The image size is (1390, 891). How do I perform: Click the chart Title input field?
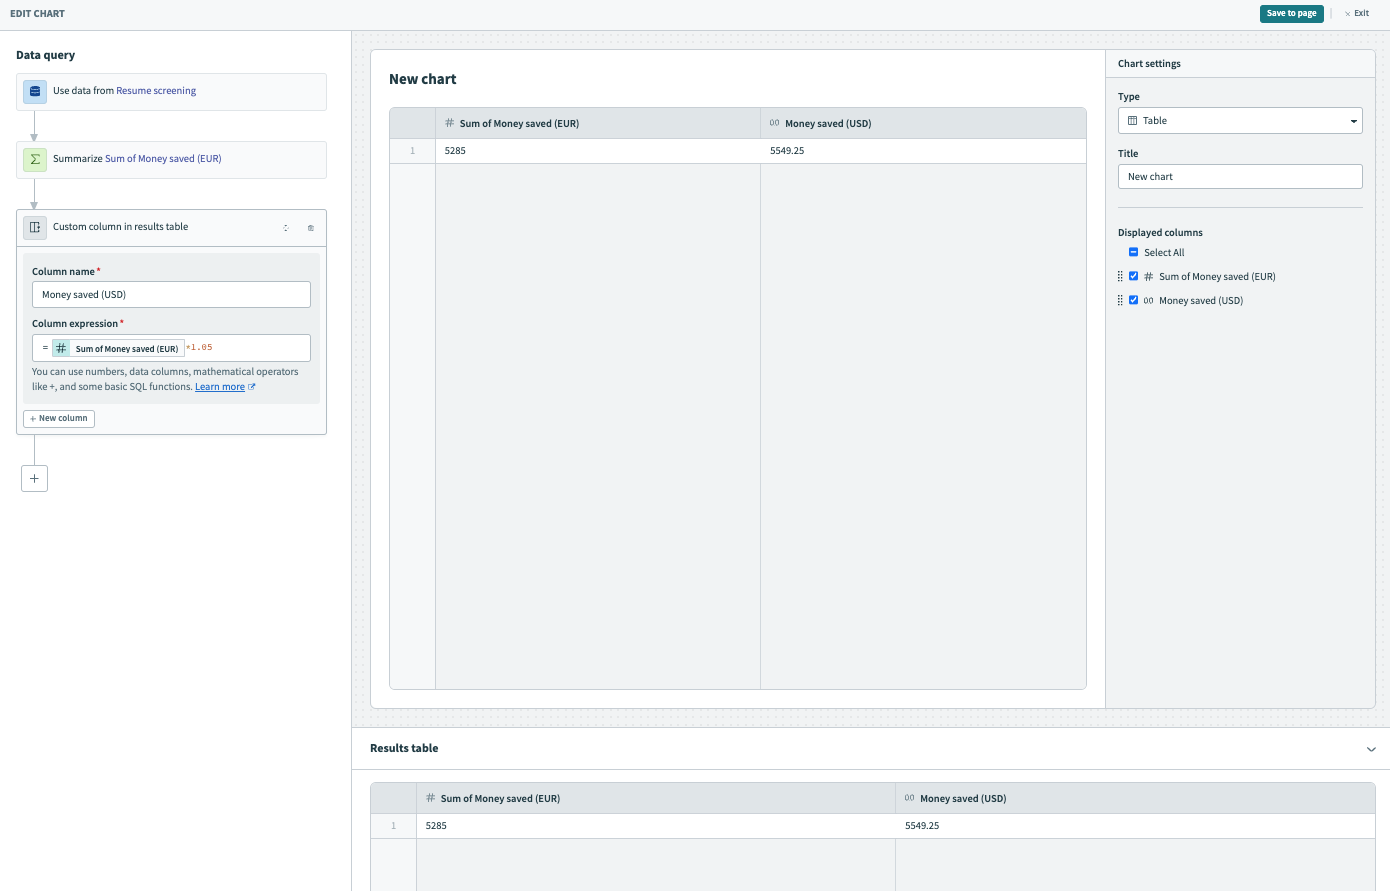(x=1240, y=177)
